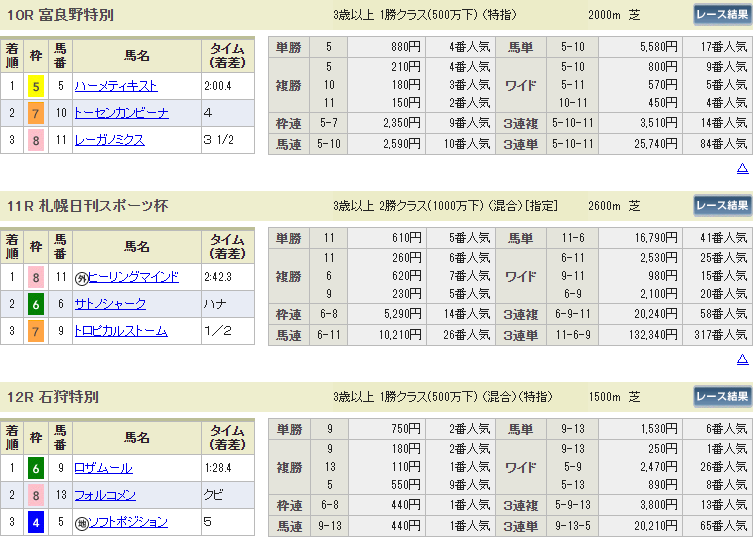The image size is (753, 537).
Task: Click 12R 単勝 payout 750円
Action: point(406,429)
